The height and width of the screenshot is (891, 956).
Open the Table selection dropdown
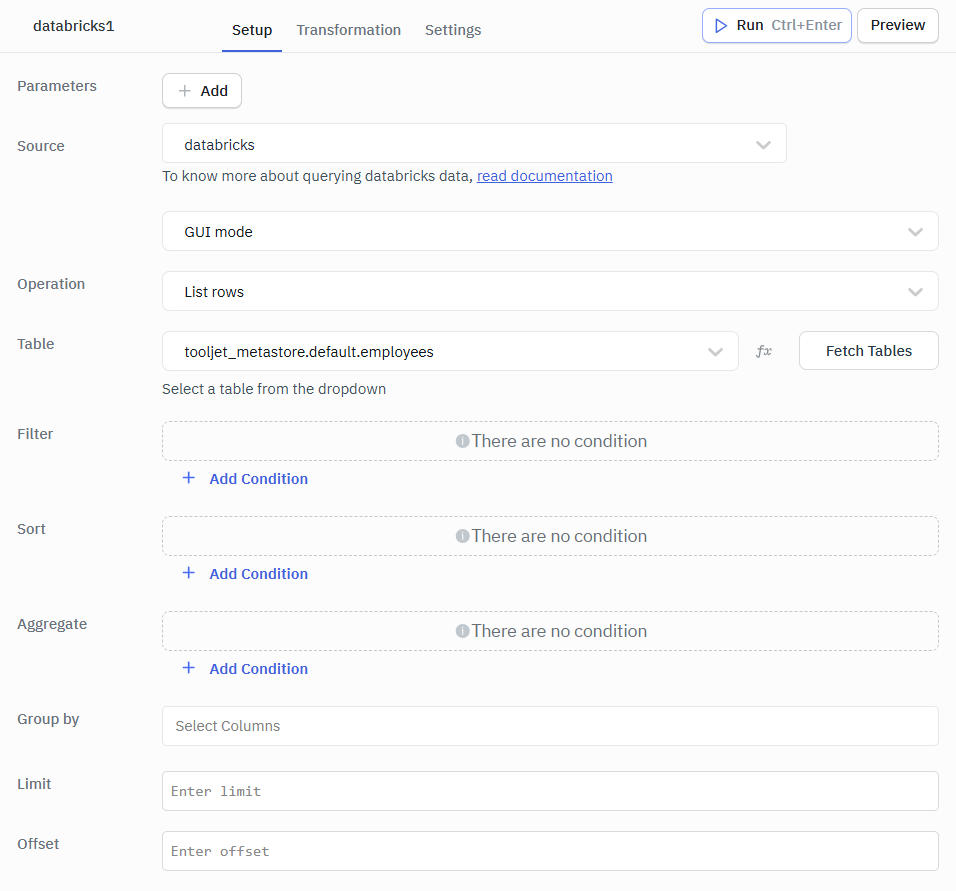tap(450, 351)
